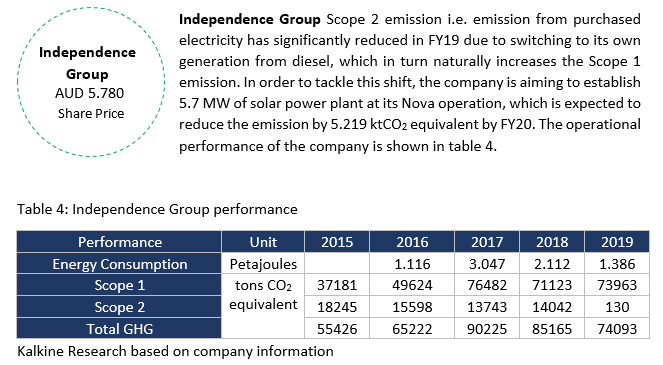The width and height of the screenshot is (663, 365).
Task: Click the 2017 energy value 3.047
Action: [487, 263]
